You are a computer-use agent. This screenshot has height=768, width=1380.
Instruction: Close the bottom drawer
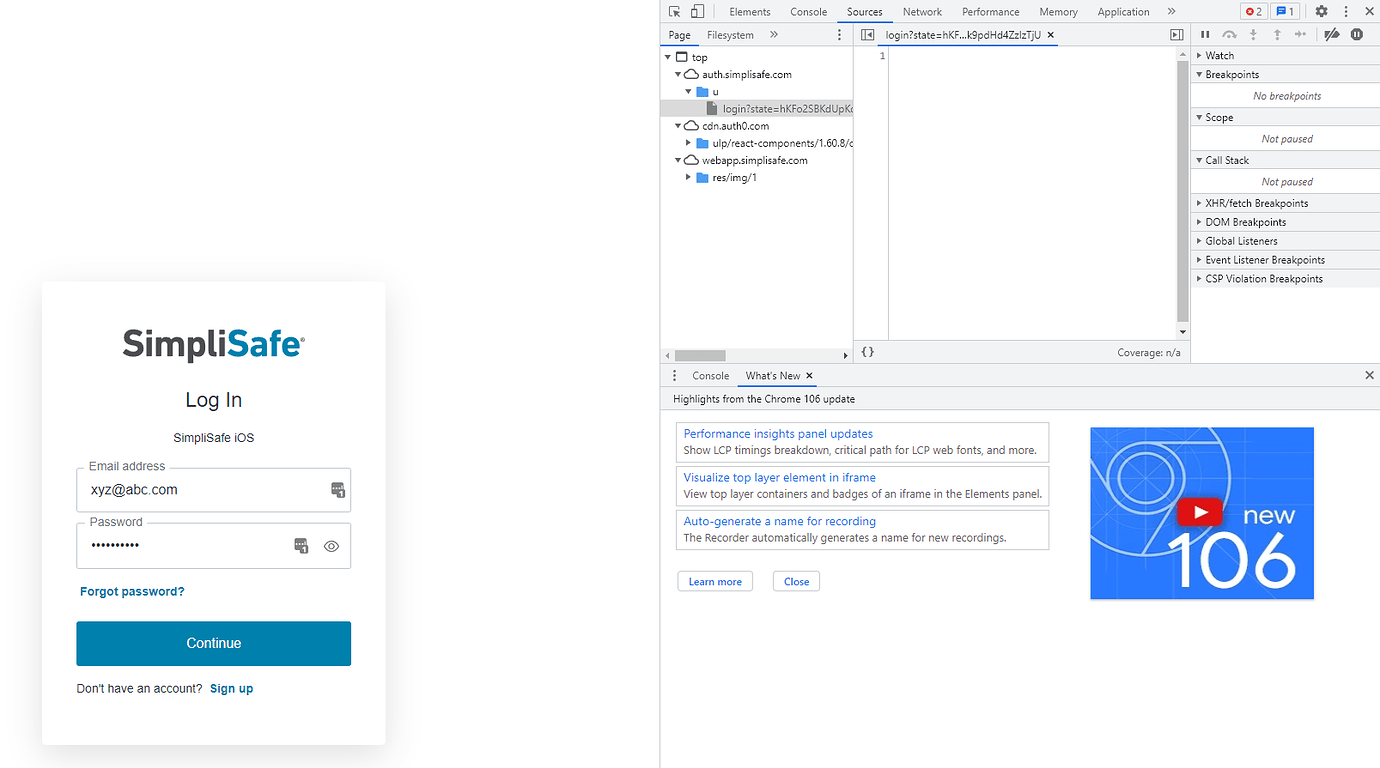1369,375
